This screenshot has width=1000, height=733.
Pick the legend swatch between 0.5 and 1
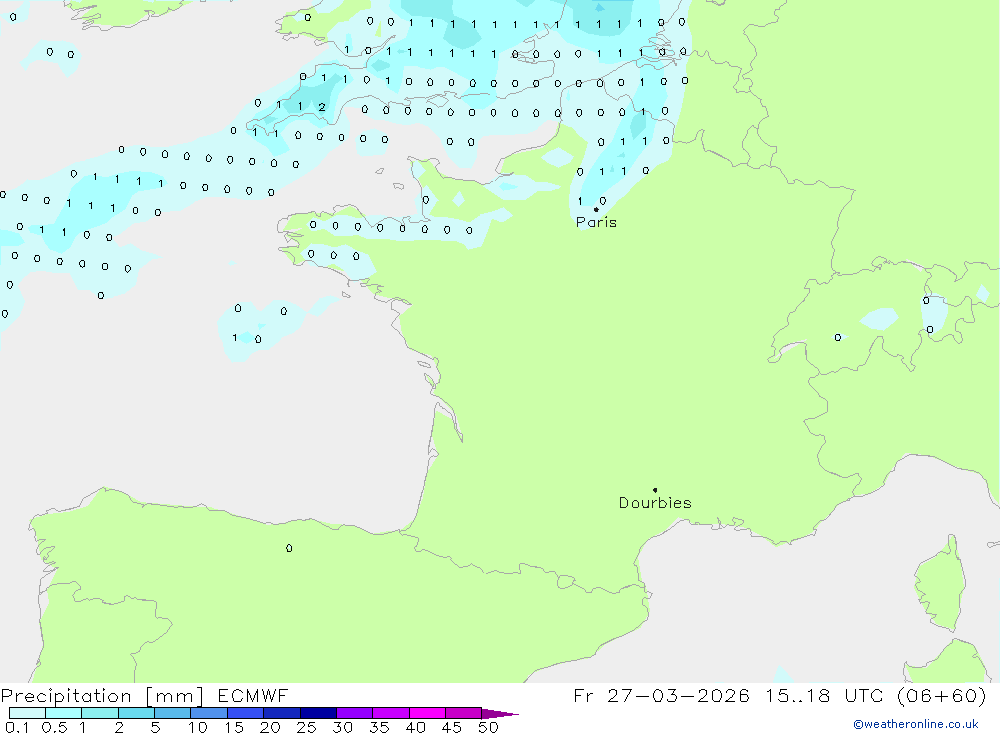pyautogui.click(x=64, y=713)
